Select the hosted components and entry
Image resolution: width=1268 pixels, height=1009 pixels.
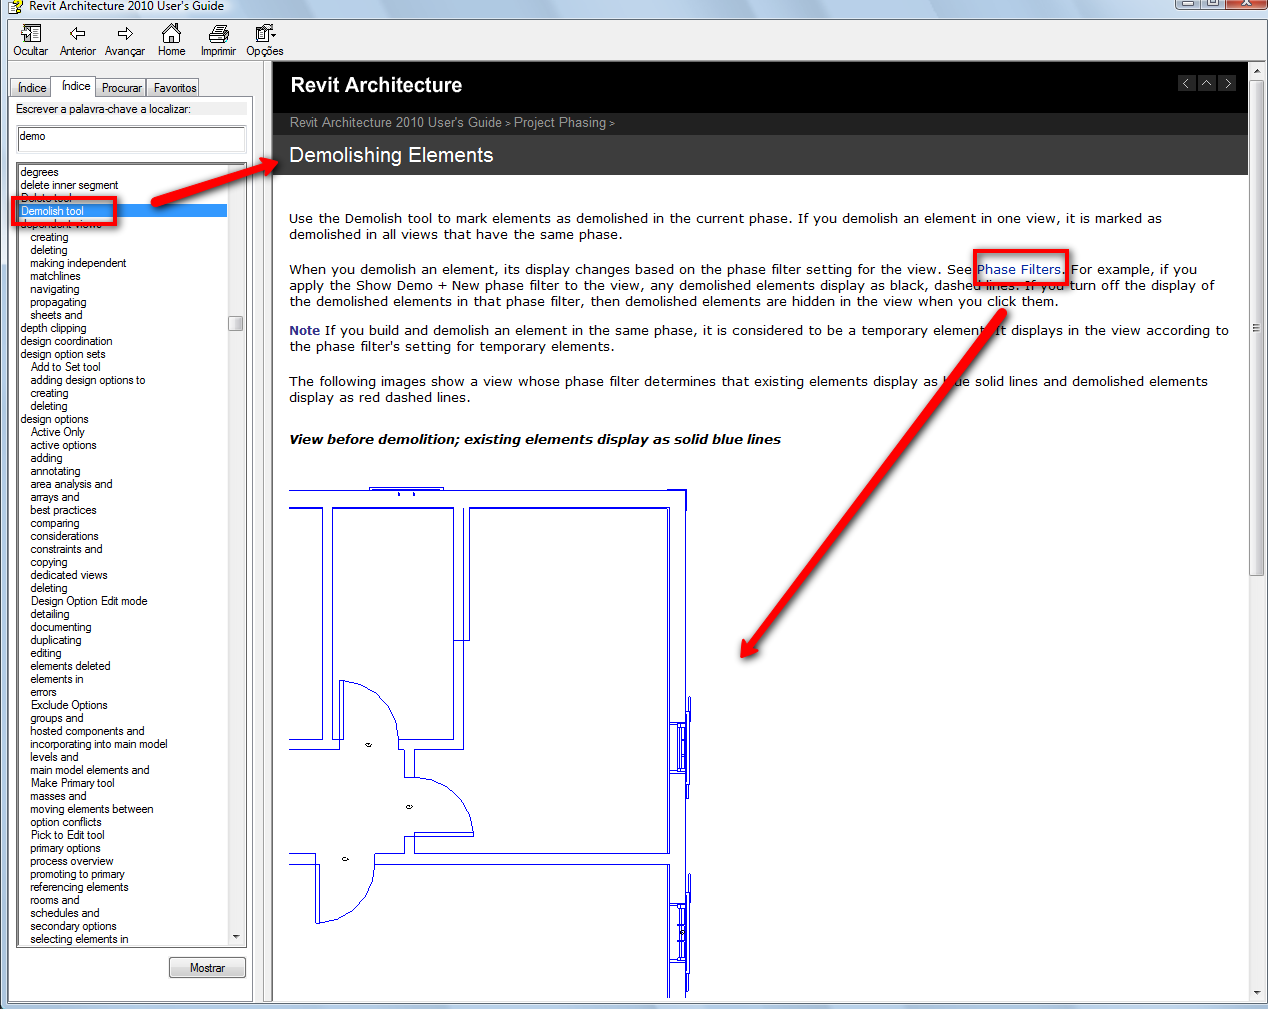click(87, 731)
